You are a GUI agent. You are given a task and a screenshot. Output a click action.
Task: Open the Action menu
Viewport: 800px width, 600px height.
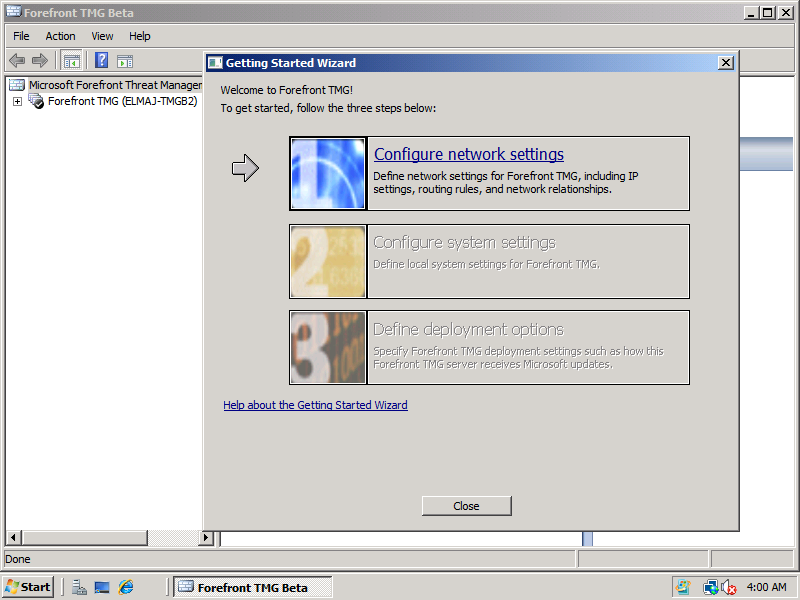coord(60,36)
